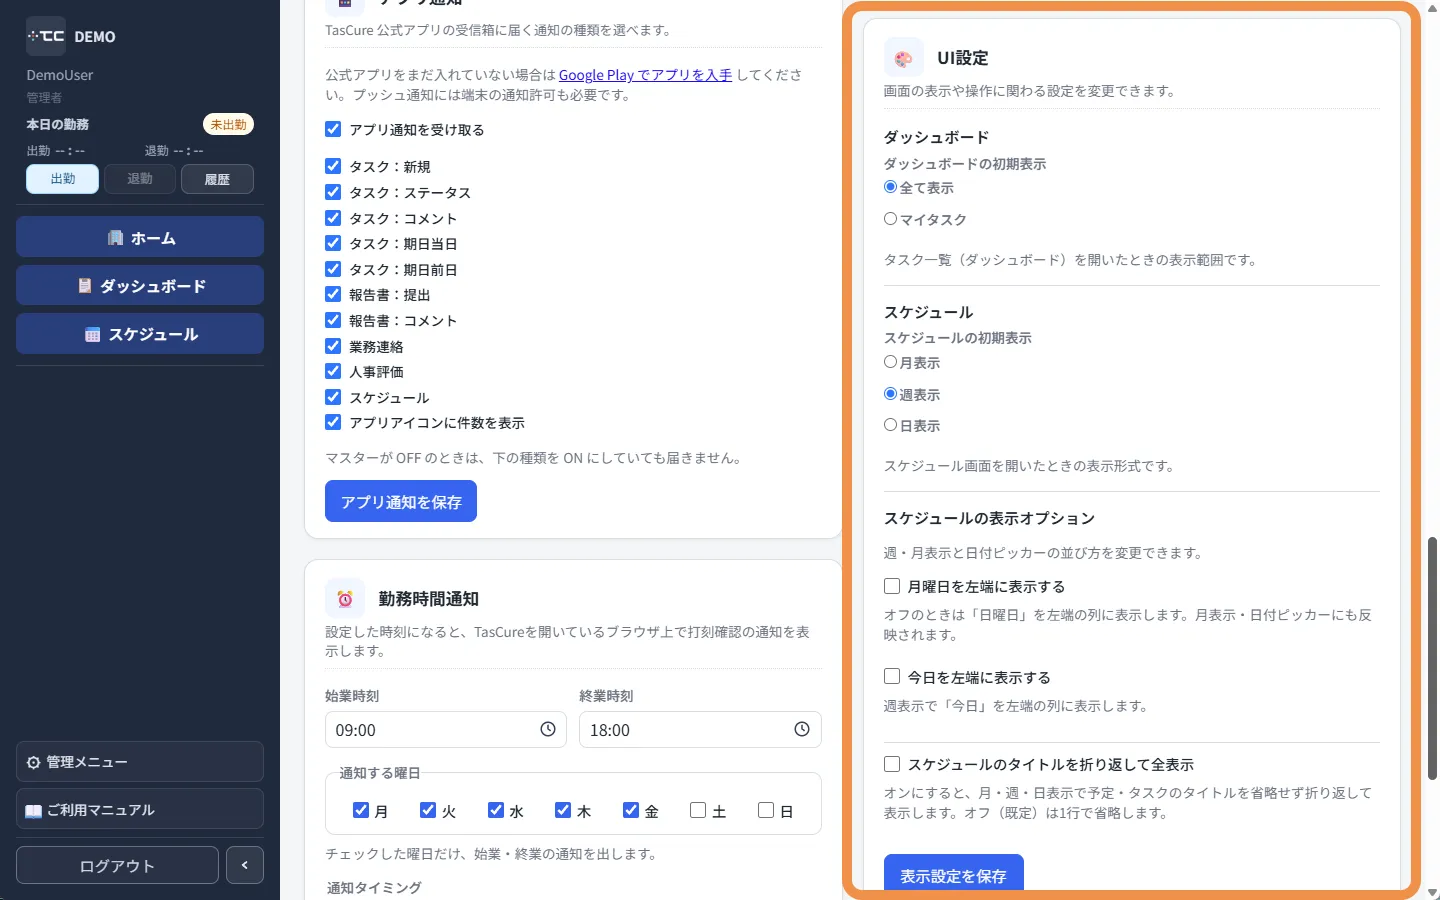1440x900 pixels.
Task: Open ご利用マニュアル
Action: pos(140,810)
